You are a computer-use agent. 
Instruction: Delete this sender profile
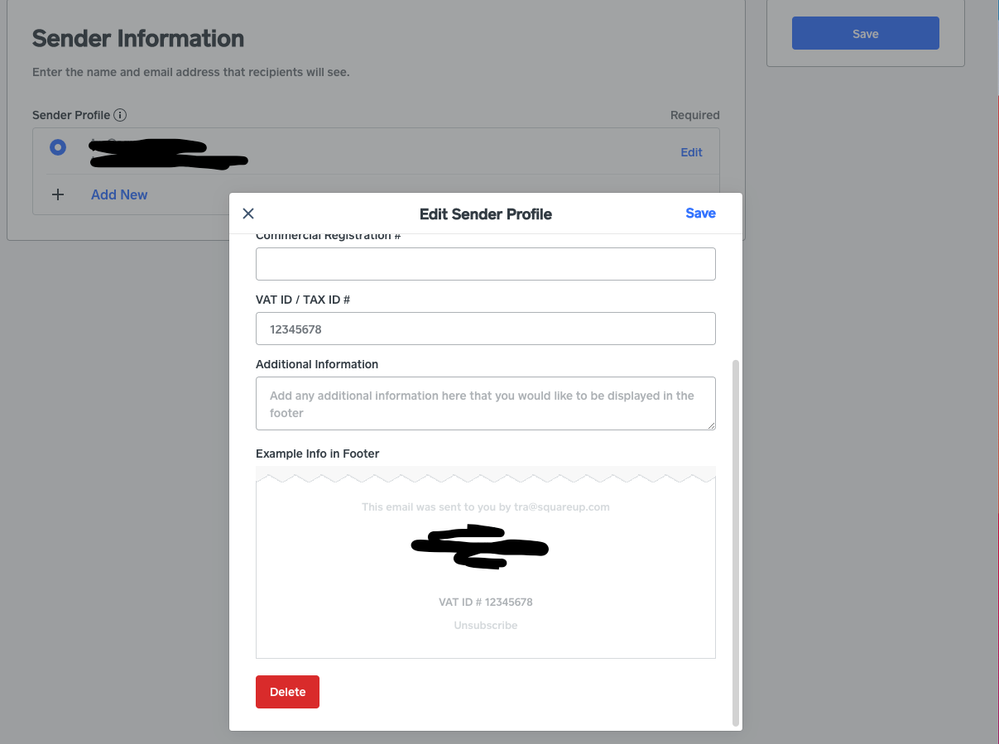coord(287,692)
